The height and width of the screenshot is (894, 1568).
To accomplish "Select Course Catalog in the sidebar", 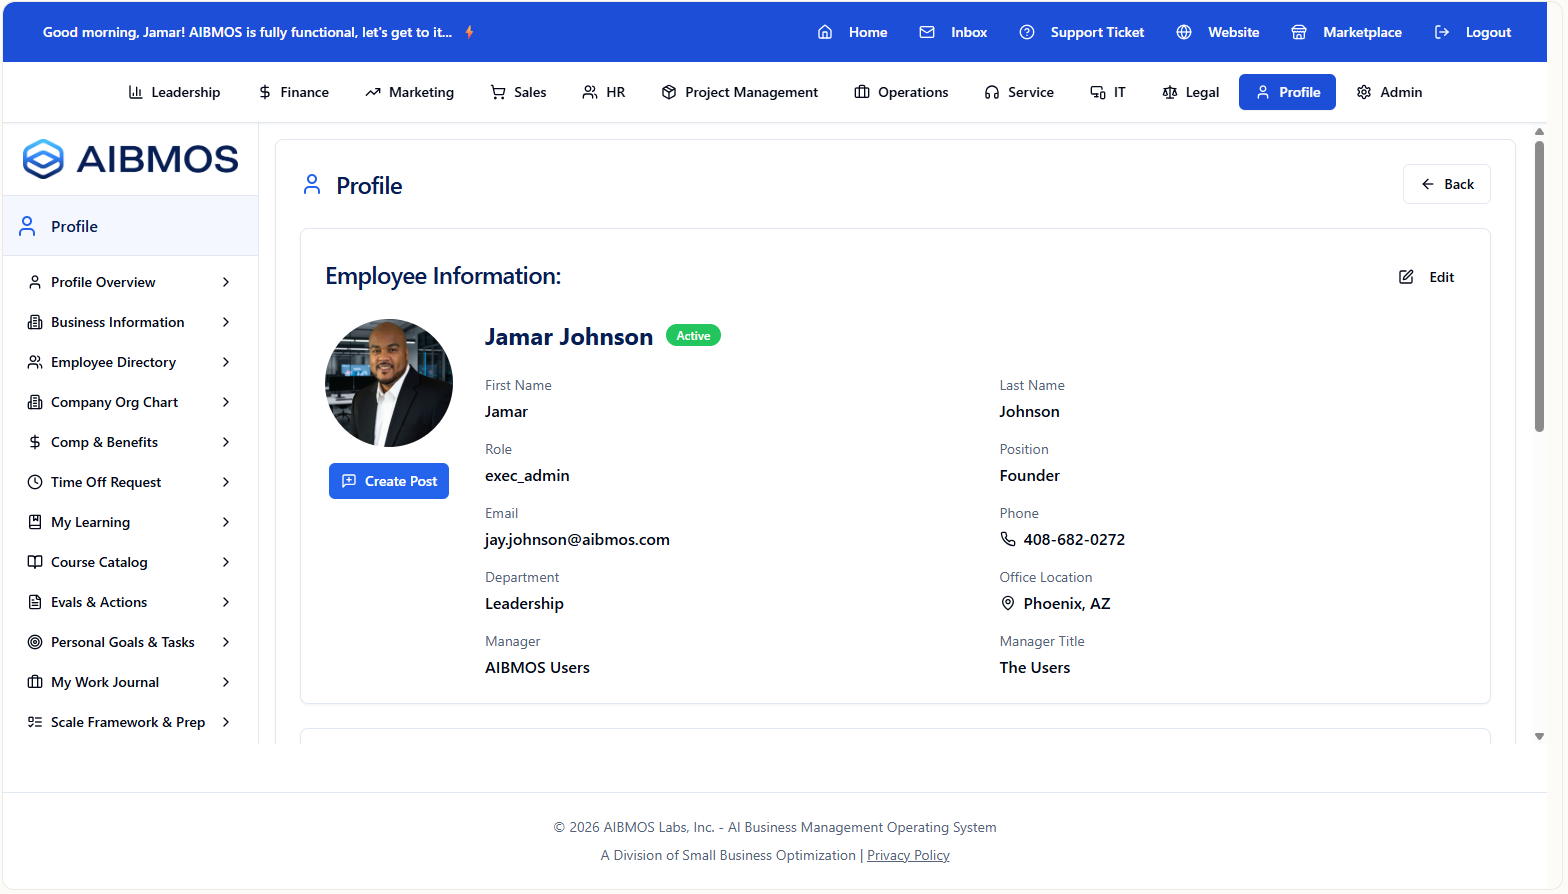I will click(130, 562).
